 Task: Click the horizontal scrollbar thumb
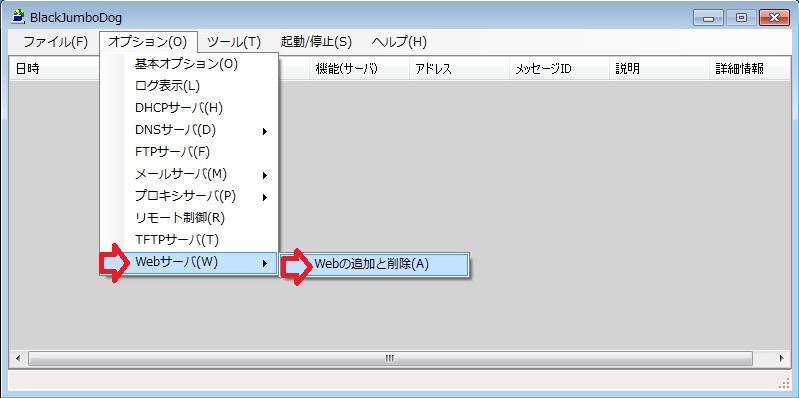click(390, 358)
